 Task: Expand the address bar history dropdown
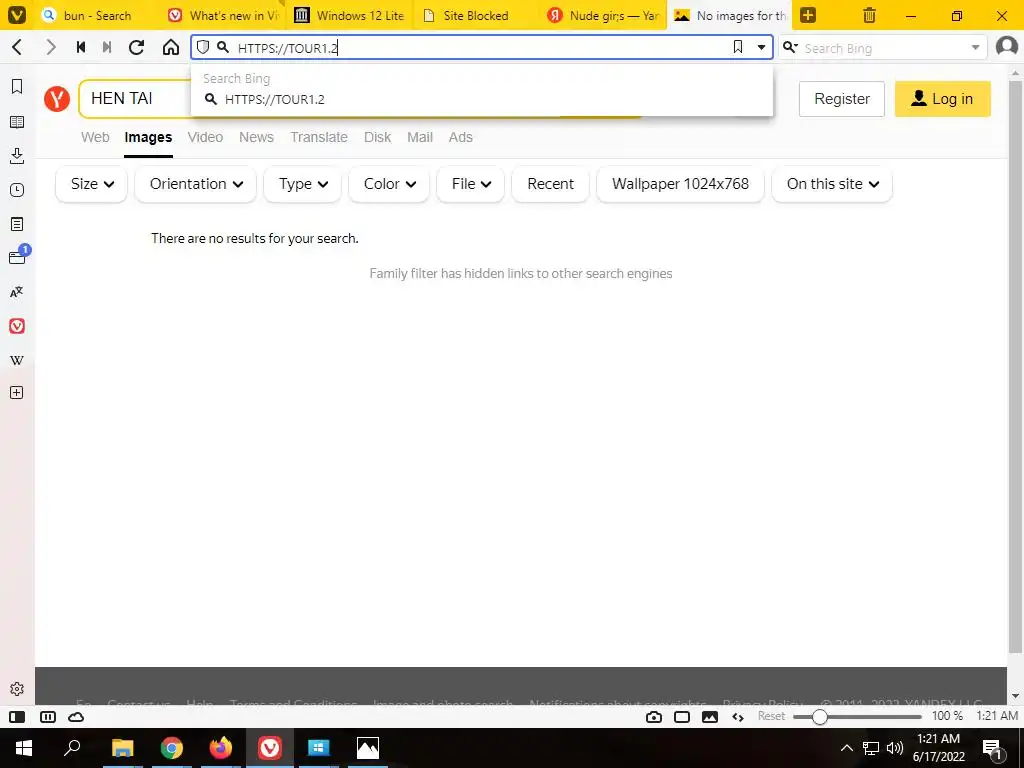click(x=761, y=48)
